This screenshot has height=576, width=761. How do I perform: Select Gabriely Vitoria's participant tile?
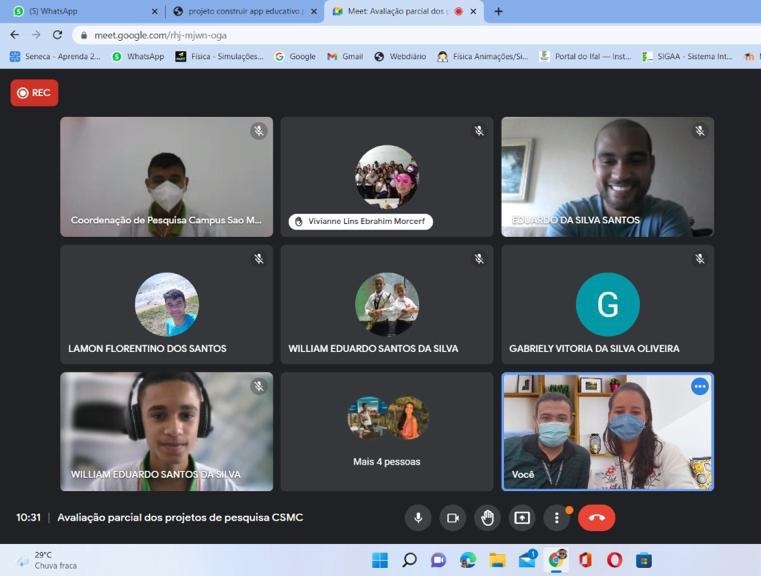(x=607, y=305)
